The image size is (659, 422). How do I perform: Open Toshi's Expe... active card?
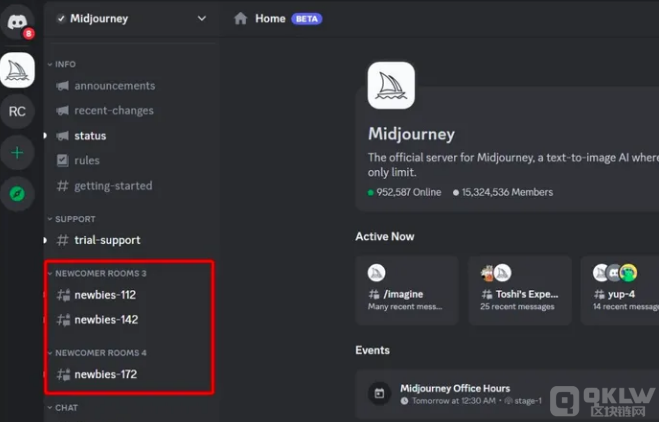pos(520,290)
